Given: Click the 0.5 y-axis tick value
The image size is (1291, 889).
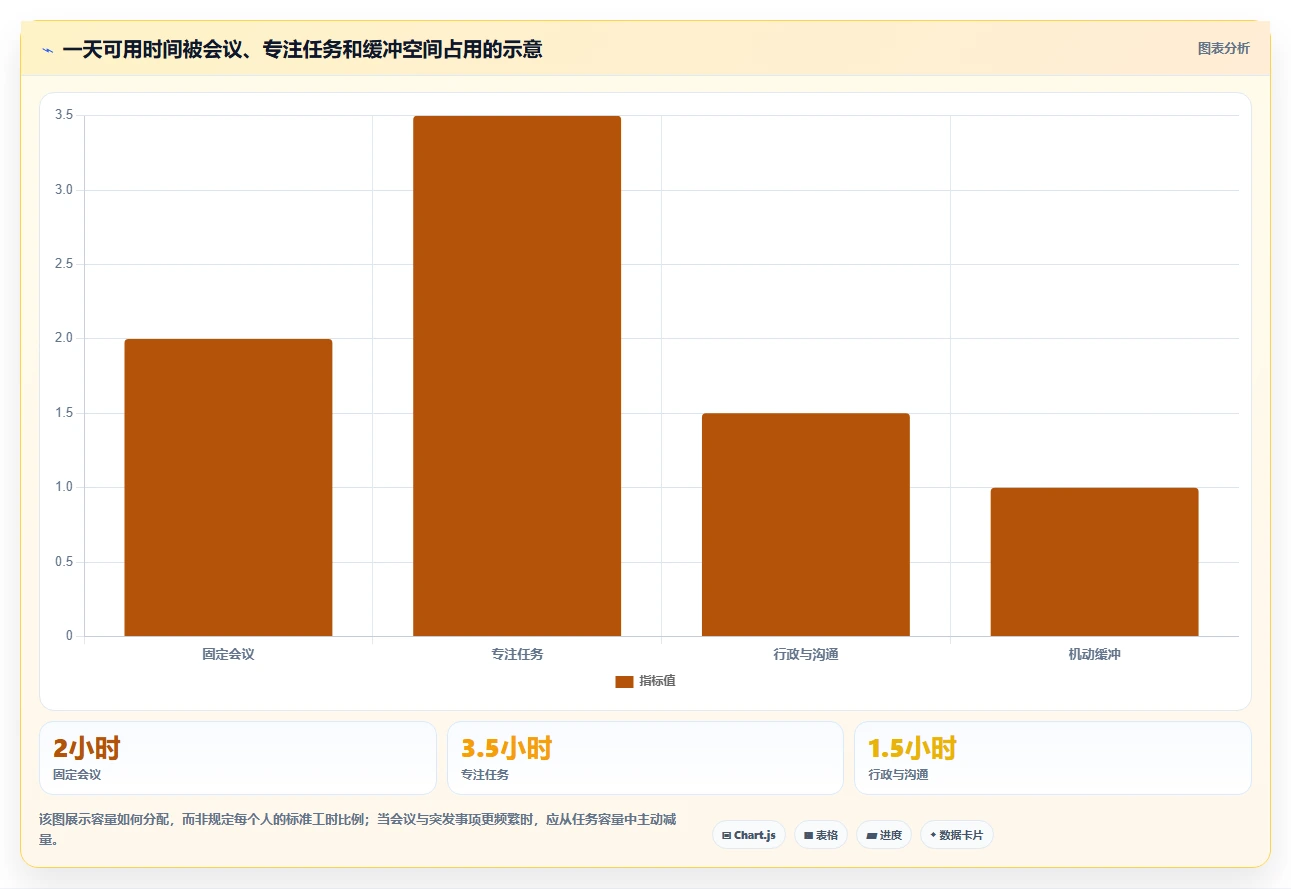Looking at the screenshot, I should click(x=64, y=562).
